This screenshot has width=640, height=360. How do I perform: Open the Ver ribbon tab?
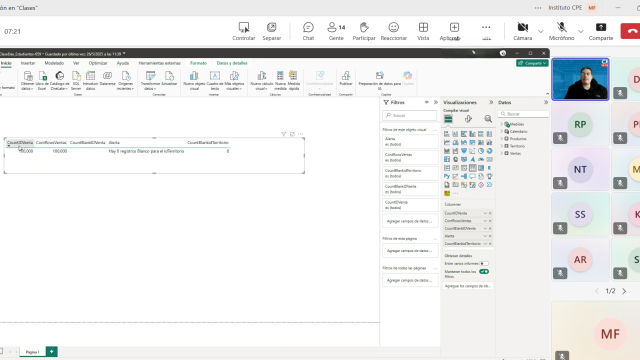(x=76, y=63)
